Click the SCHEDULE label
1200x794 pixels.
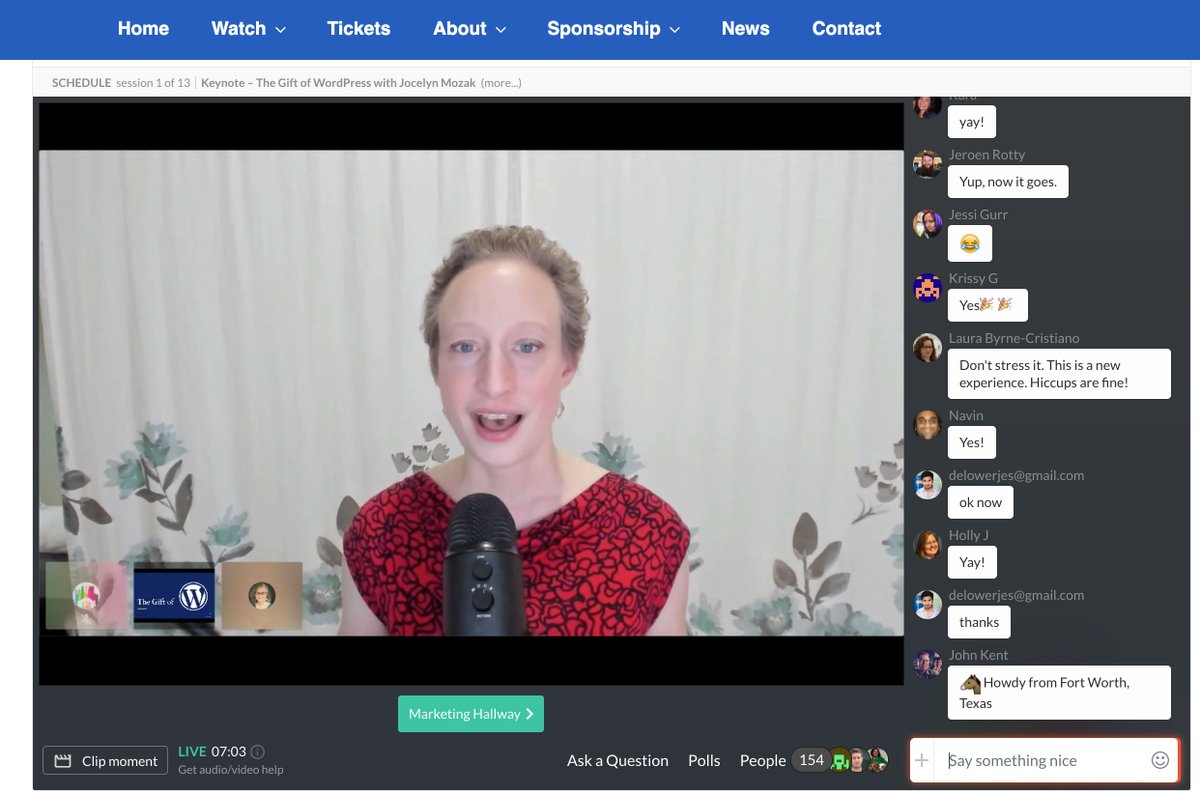coord(81,83)
